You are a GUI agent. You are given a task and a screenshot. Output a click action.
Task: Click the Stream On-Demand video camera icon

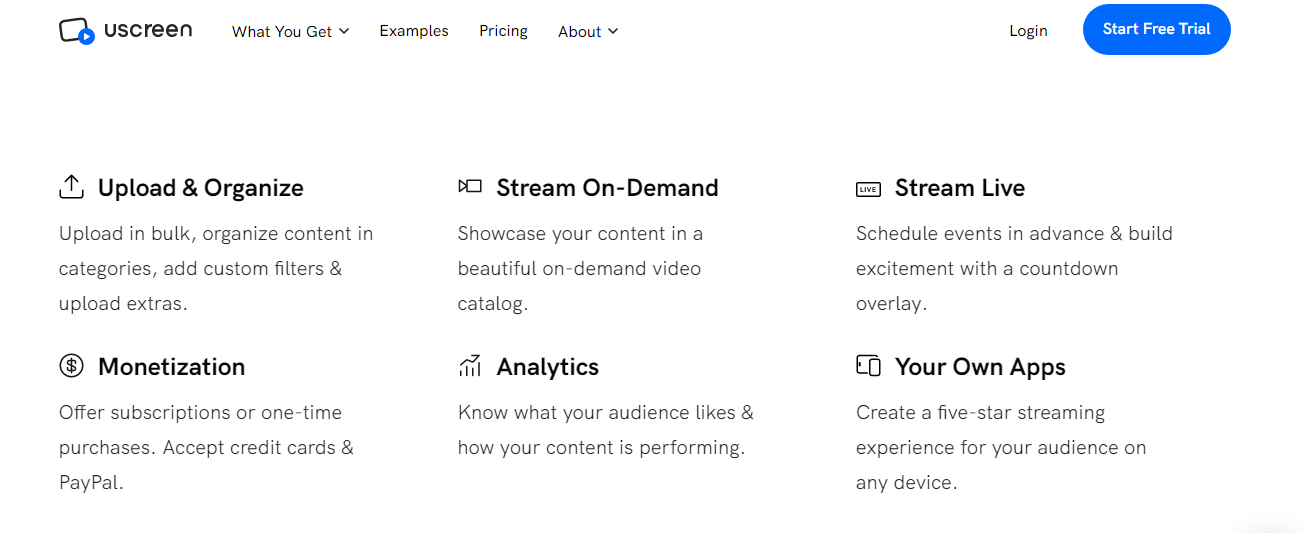[470, 187]
